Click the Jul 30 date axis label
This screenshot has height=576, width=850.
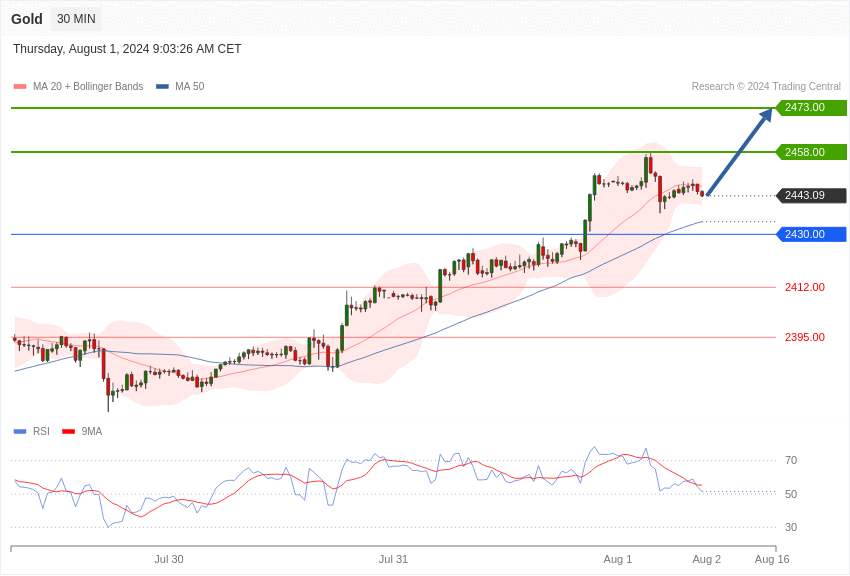point(169,559)
